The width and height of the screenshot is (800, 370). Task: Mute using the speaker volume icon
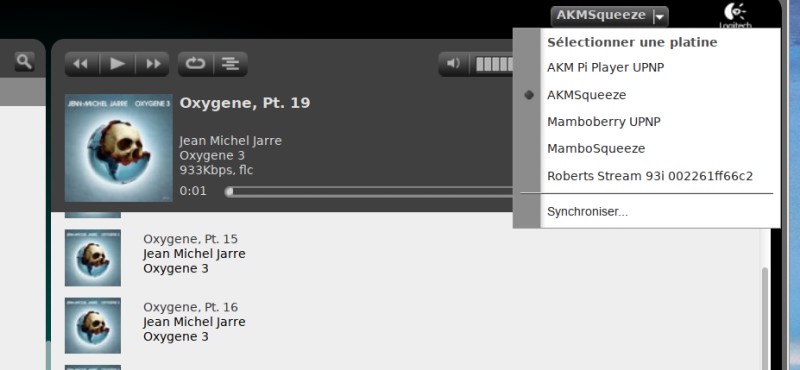point(453,64)
